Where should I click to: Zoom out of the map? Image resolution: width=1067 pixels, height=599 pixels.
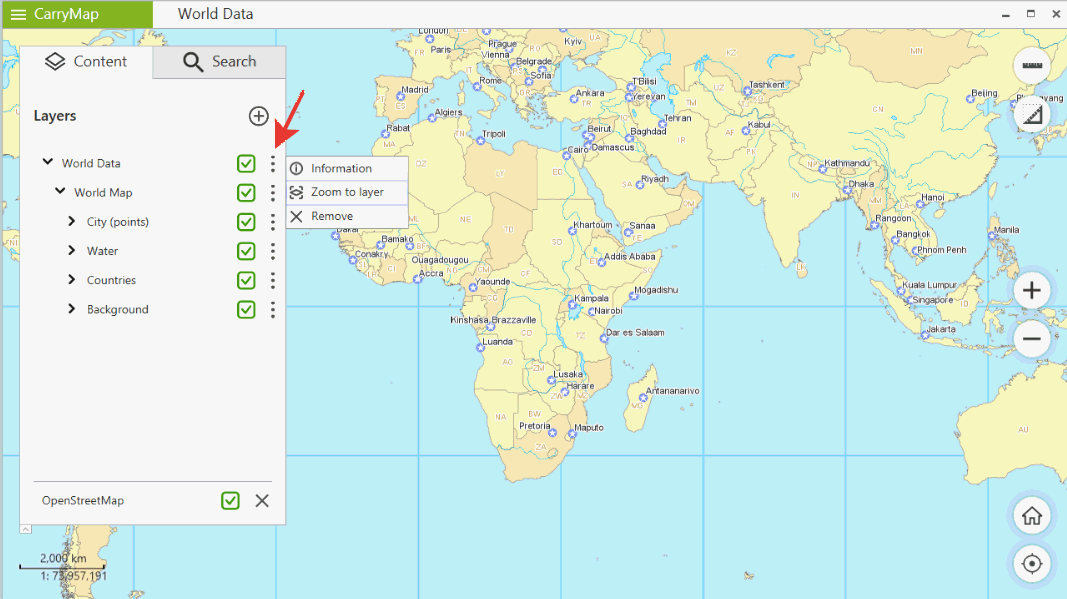1032,339
